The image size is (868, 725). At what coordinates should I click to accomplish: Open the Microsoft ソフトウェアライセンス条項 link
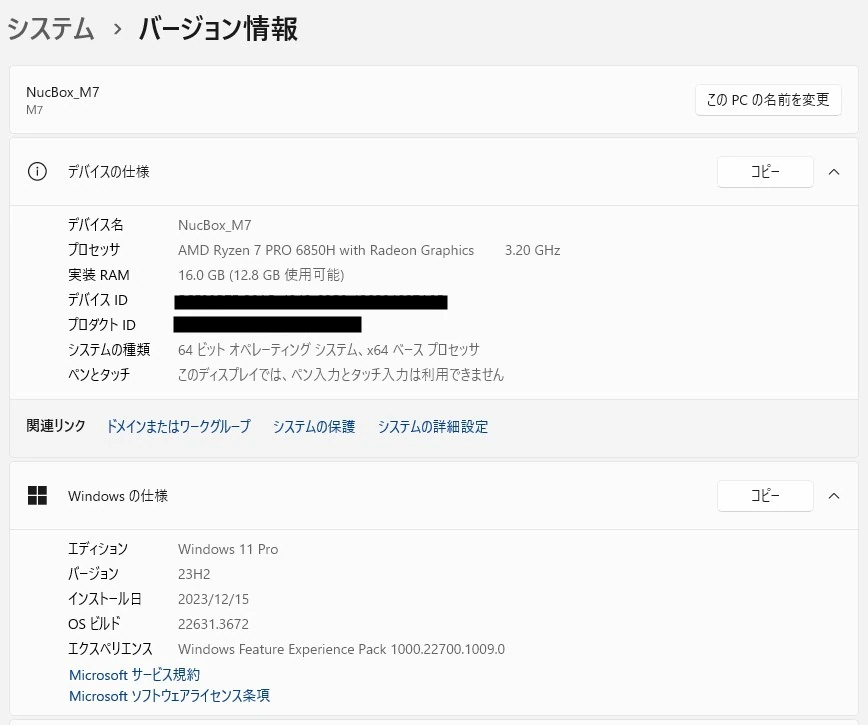click(x=169, y=696)
